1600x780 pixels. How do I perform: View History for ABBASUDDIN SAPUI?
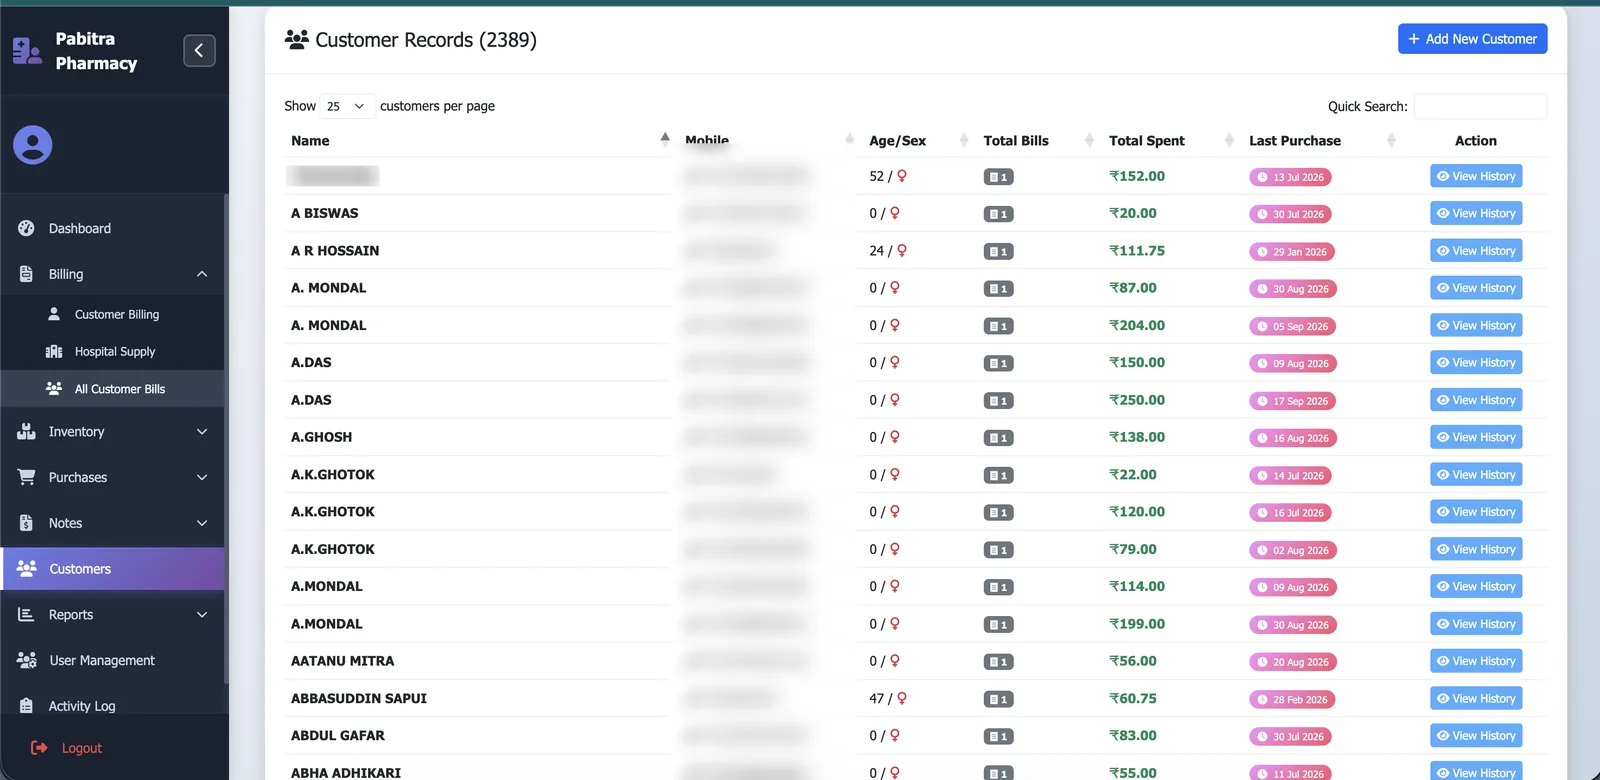[x=1476, y=698]
